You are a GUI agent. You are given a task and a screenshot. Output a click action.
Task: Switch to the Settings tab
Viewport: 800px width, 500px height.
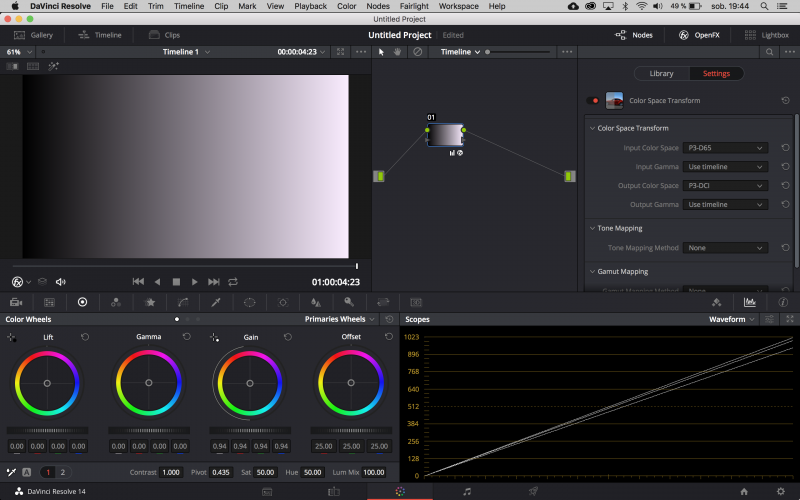[x=716, y=73]
